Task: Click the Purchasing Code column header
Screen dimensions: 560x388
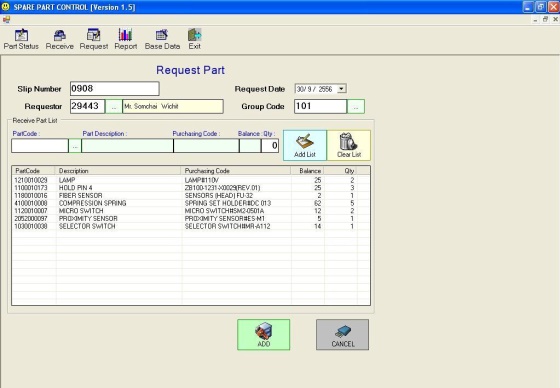Action: (x=236, y=171)
